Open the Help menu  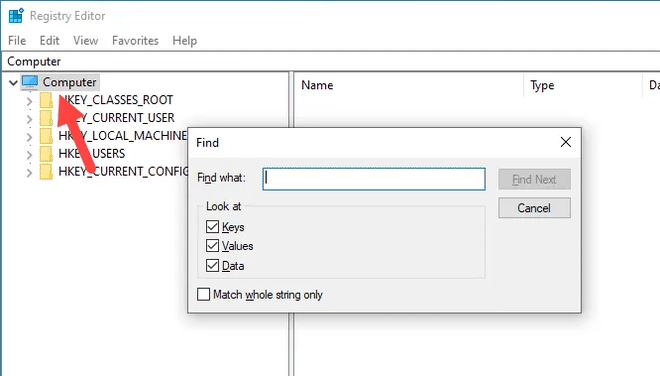coord(184,40)
